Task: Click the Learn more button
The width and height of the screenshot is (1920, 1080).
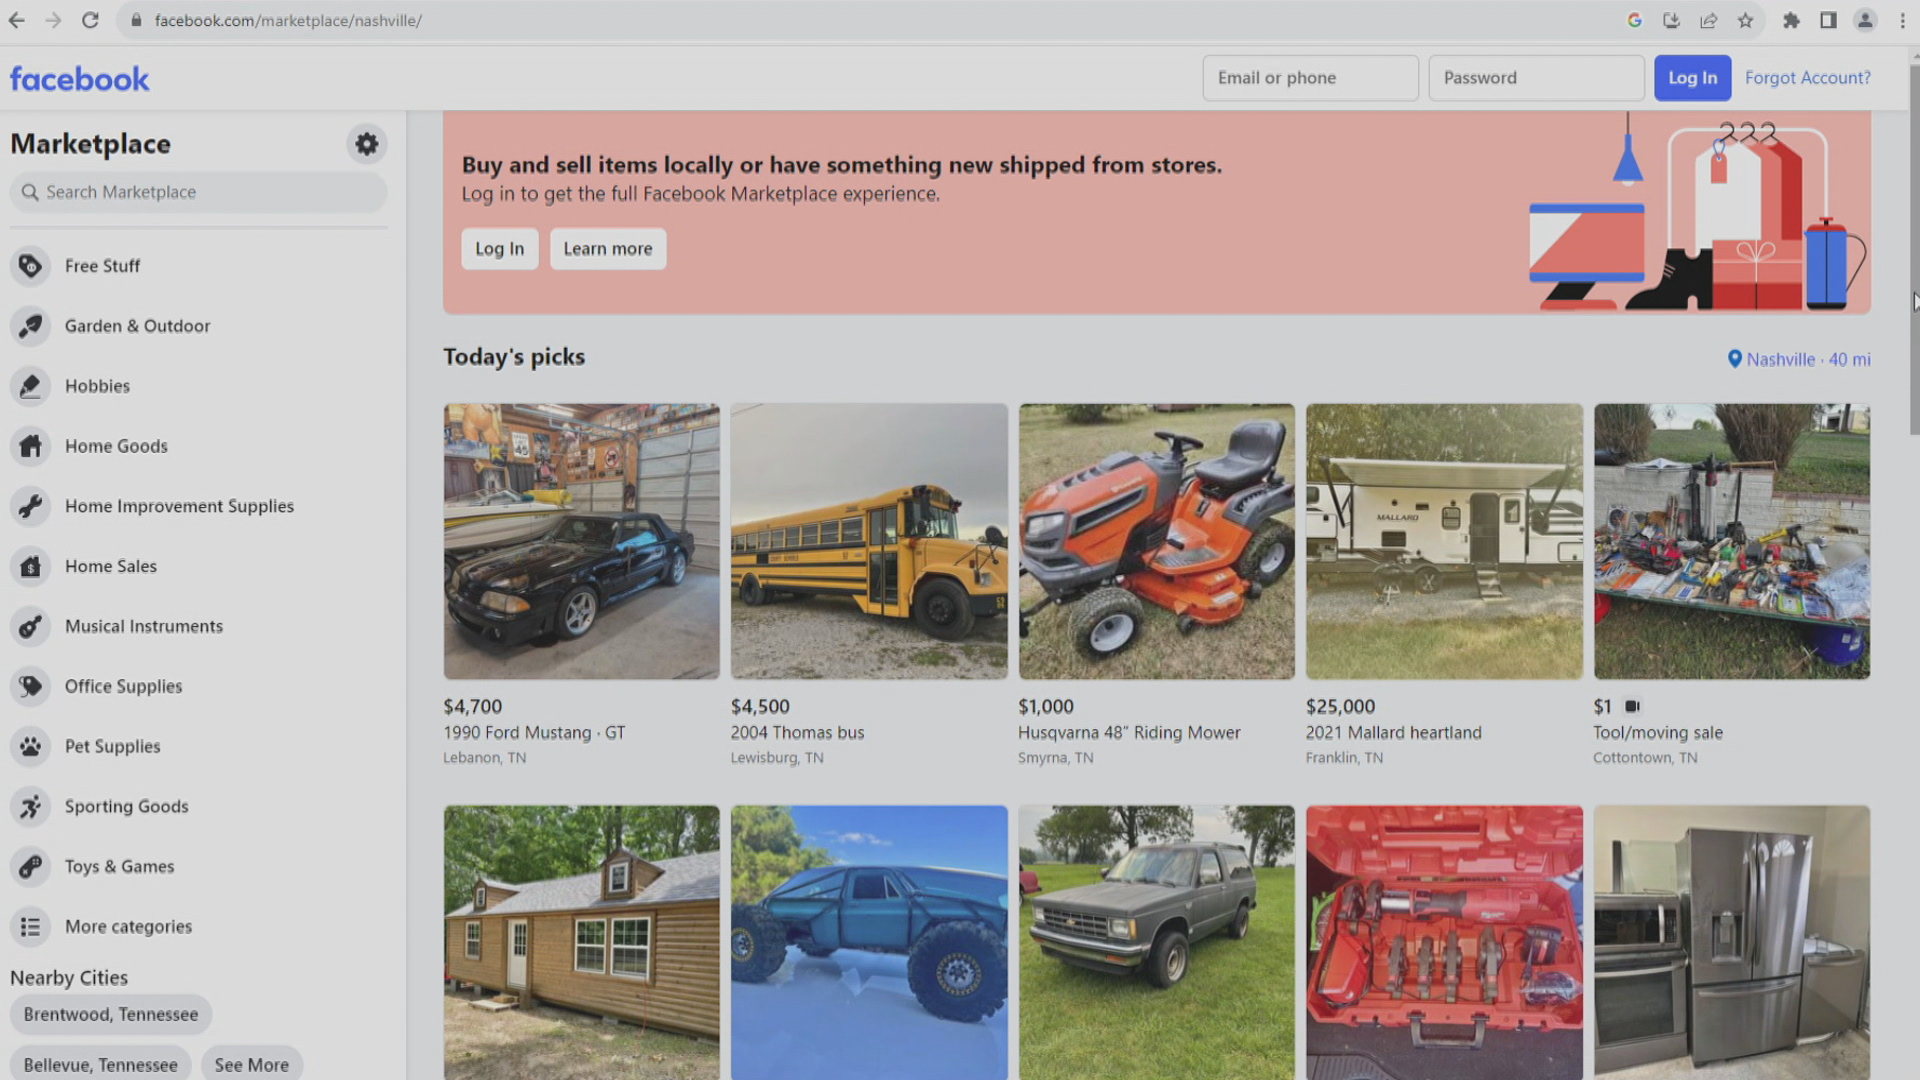Action: (x=607, y=249)
